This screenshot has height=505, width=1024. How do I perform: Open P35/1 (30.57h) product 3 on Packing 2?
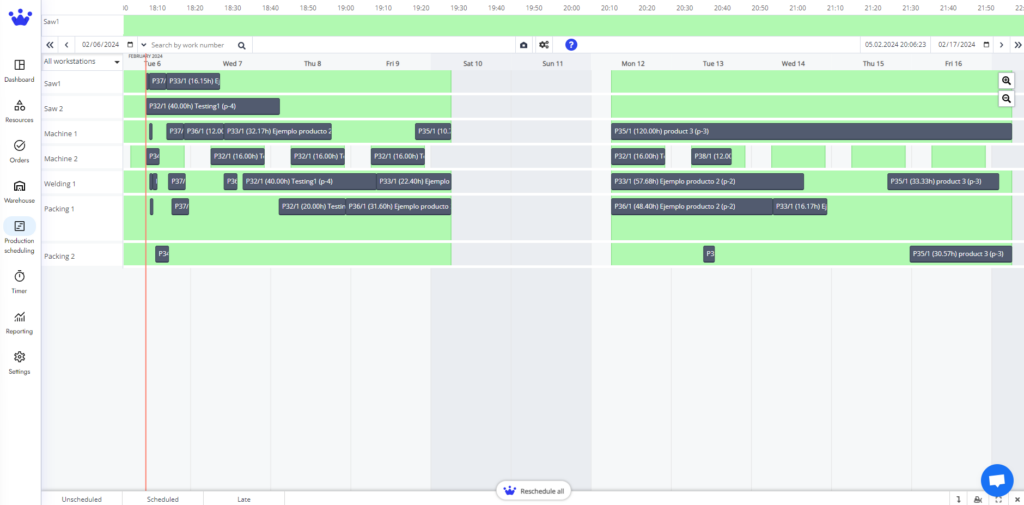point(961,254)
